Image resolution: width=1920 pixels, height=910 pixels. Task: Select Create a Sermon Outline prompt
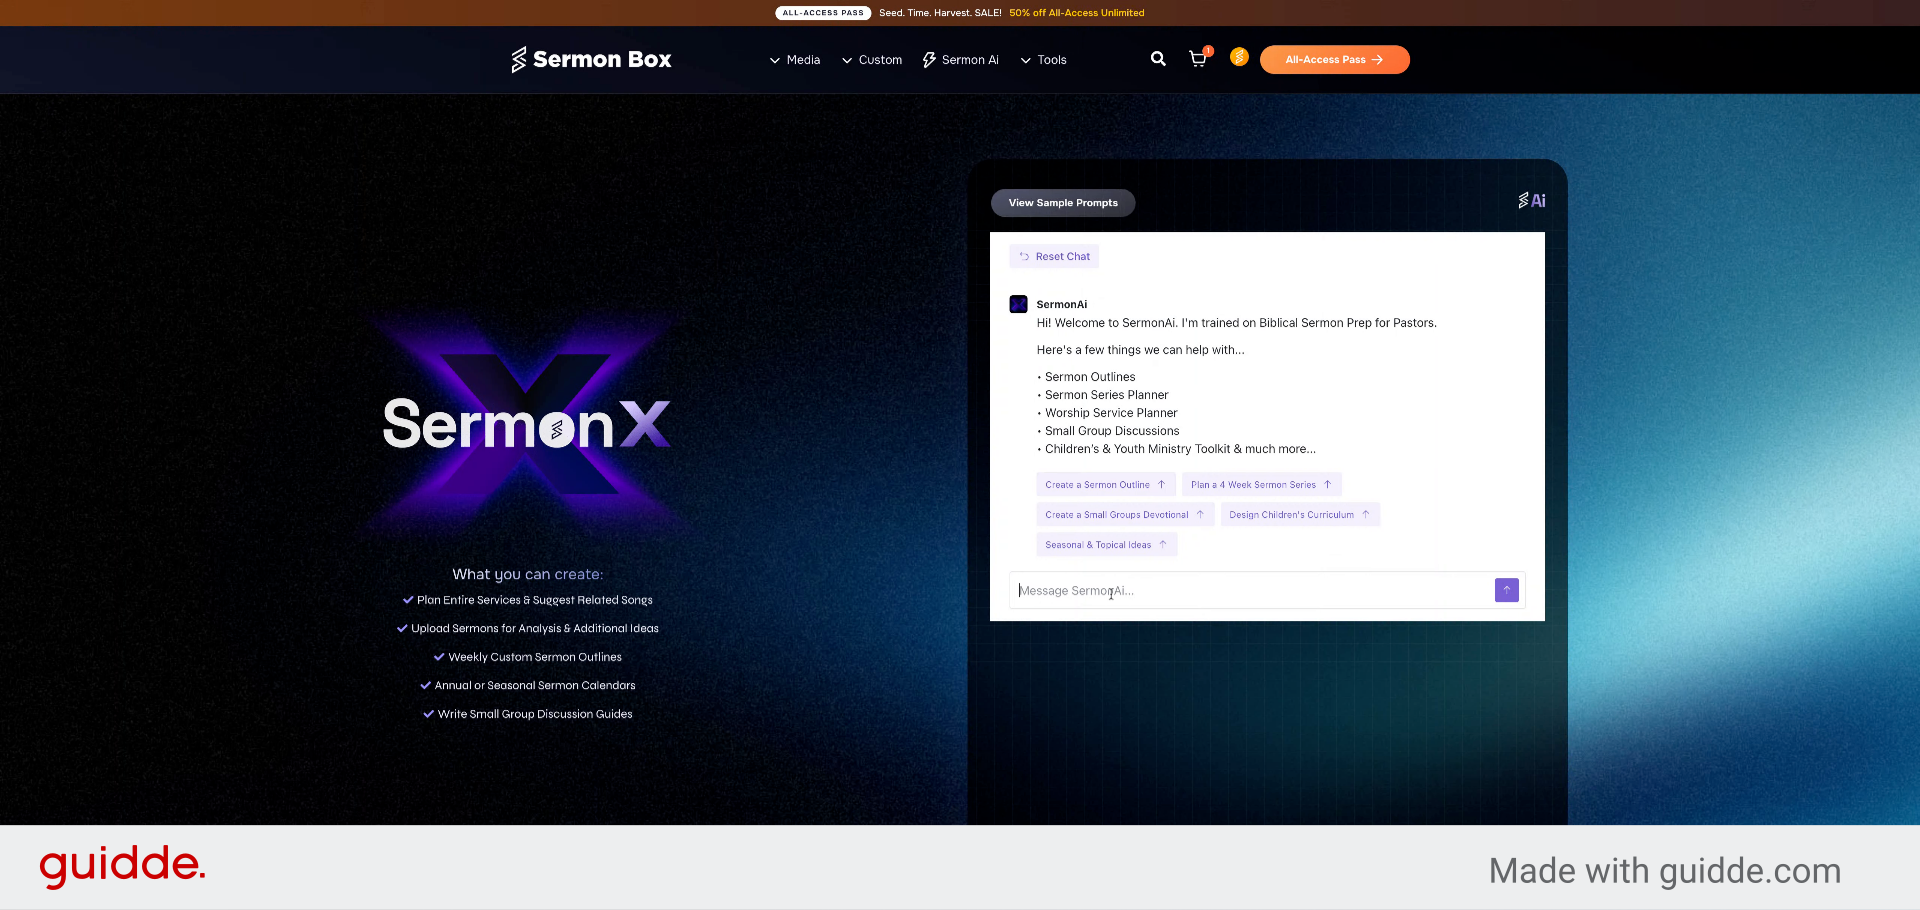(x=1105, y=485)
